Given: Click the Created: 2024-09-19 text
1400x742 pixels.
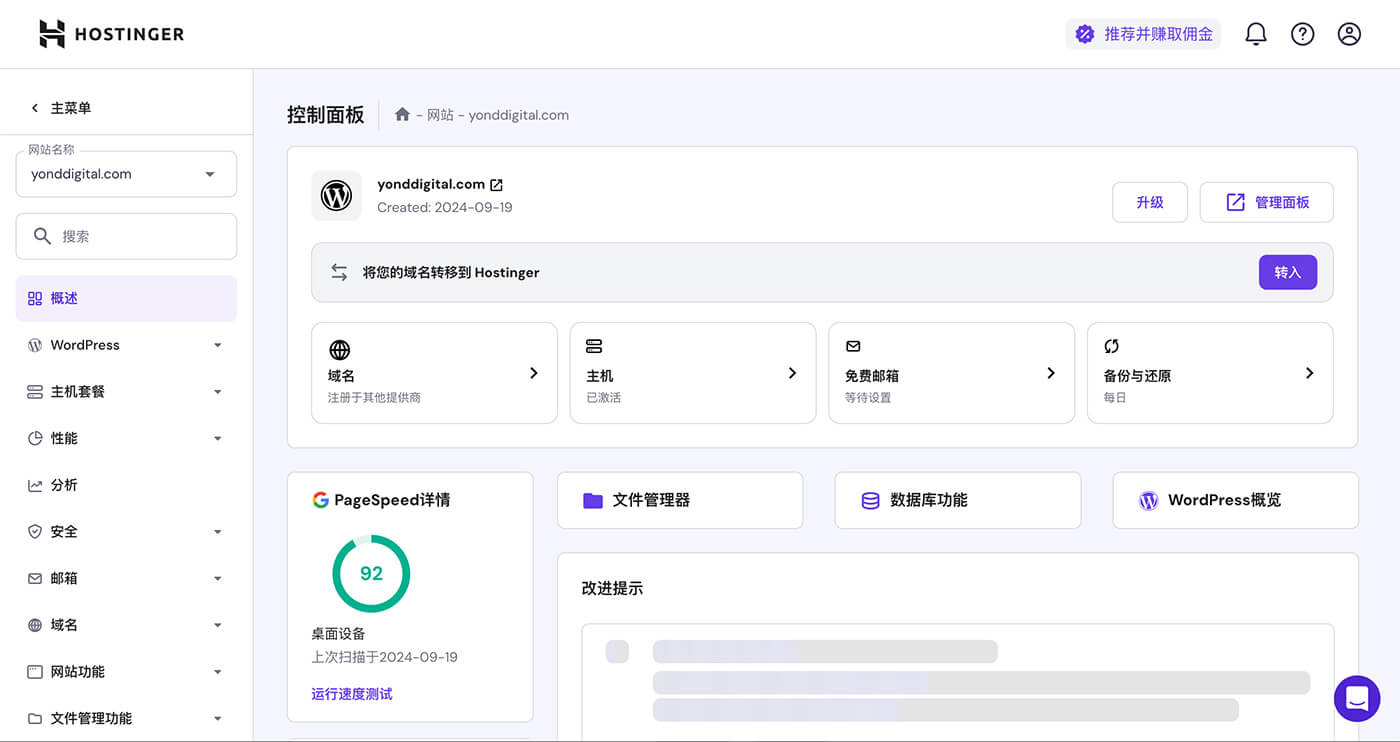Looking at the screenshot, I should (x=445, y=208).
